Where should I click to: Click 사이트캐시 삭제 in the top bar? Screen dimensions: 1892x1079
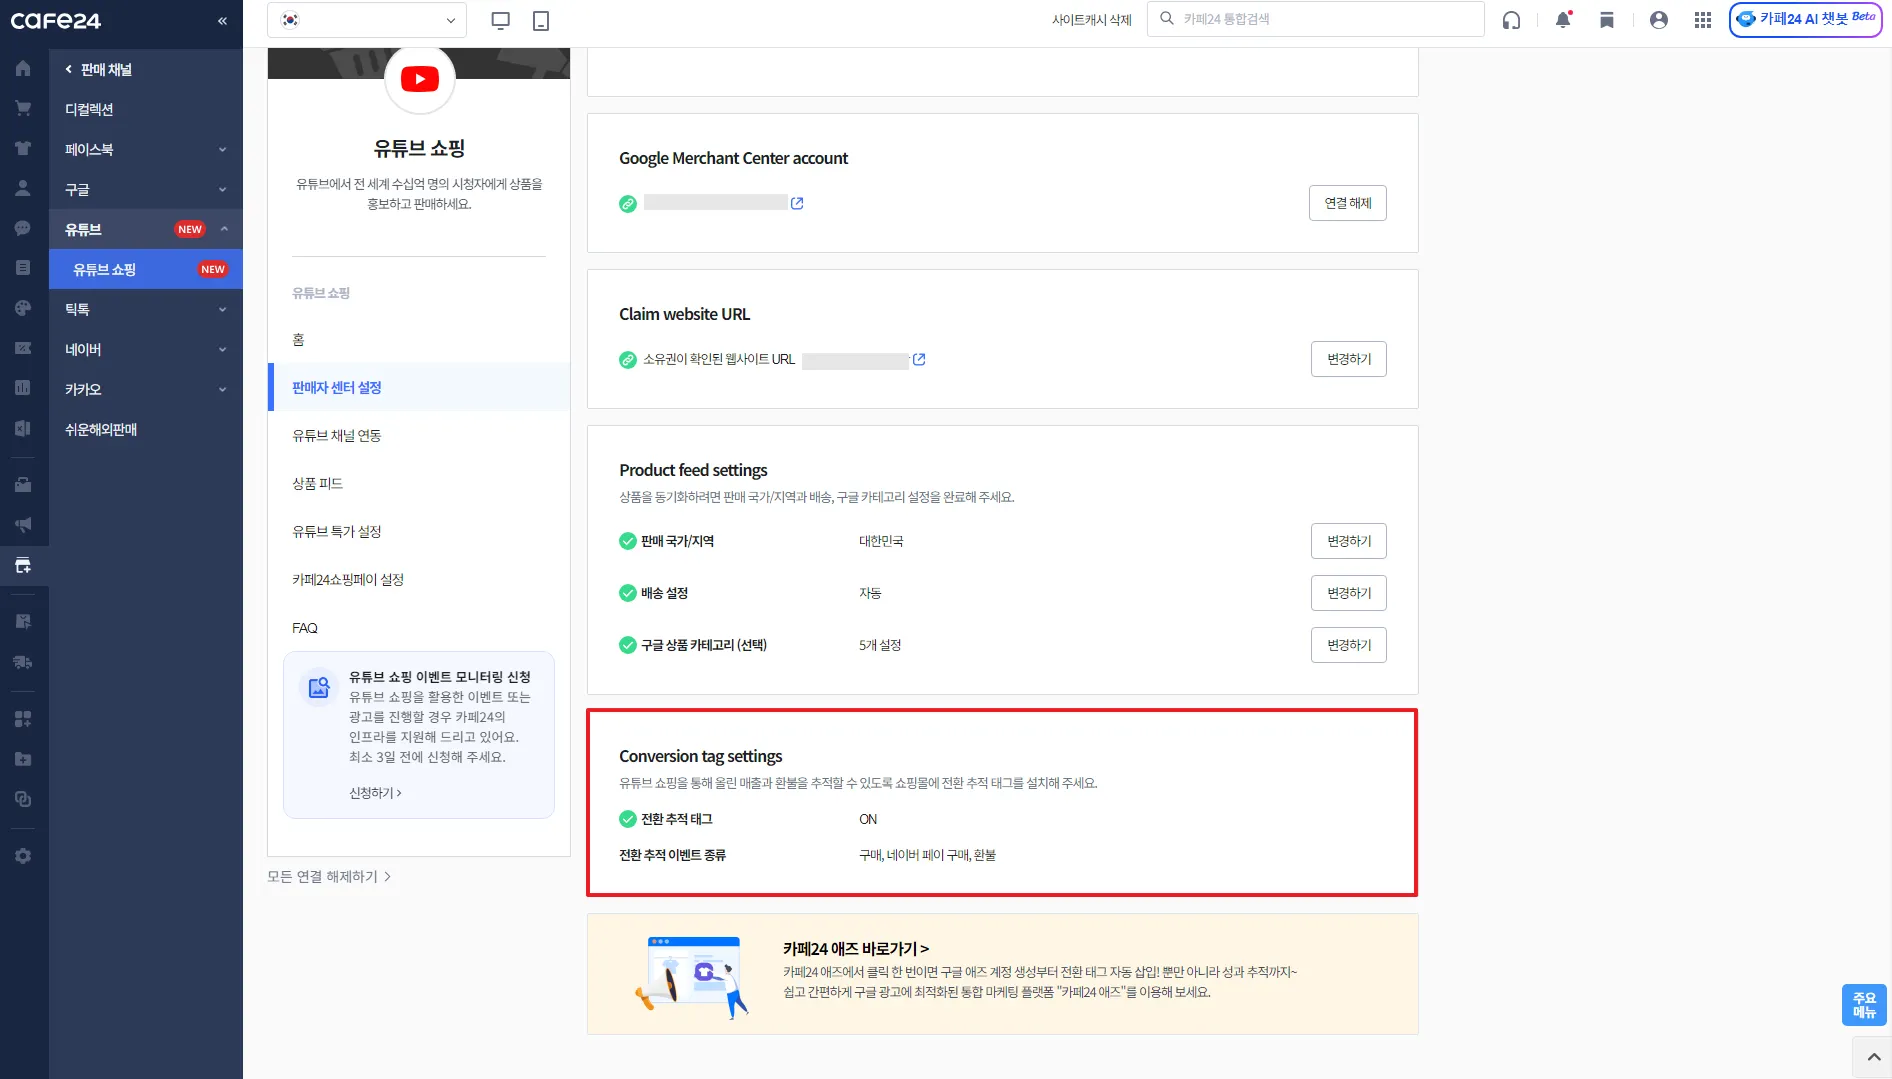pos(1092,20)
